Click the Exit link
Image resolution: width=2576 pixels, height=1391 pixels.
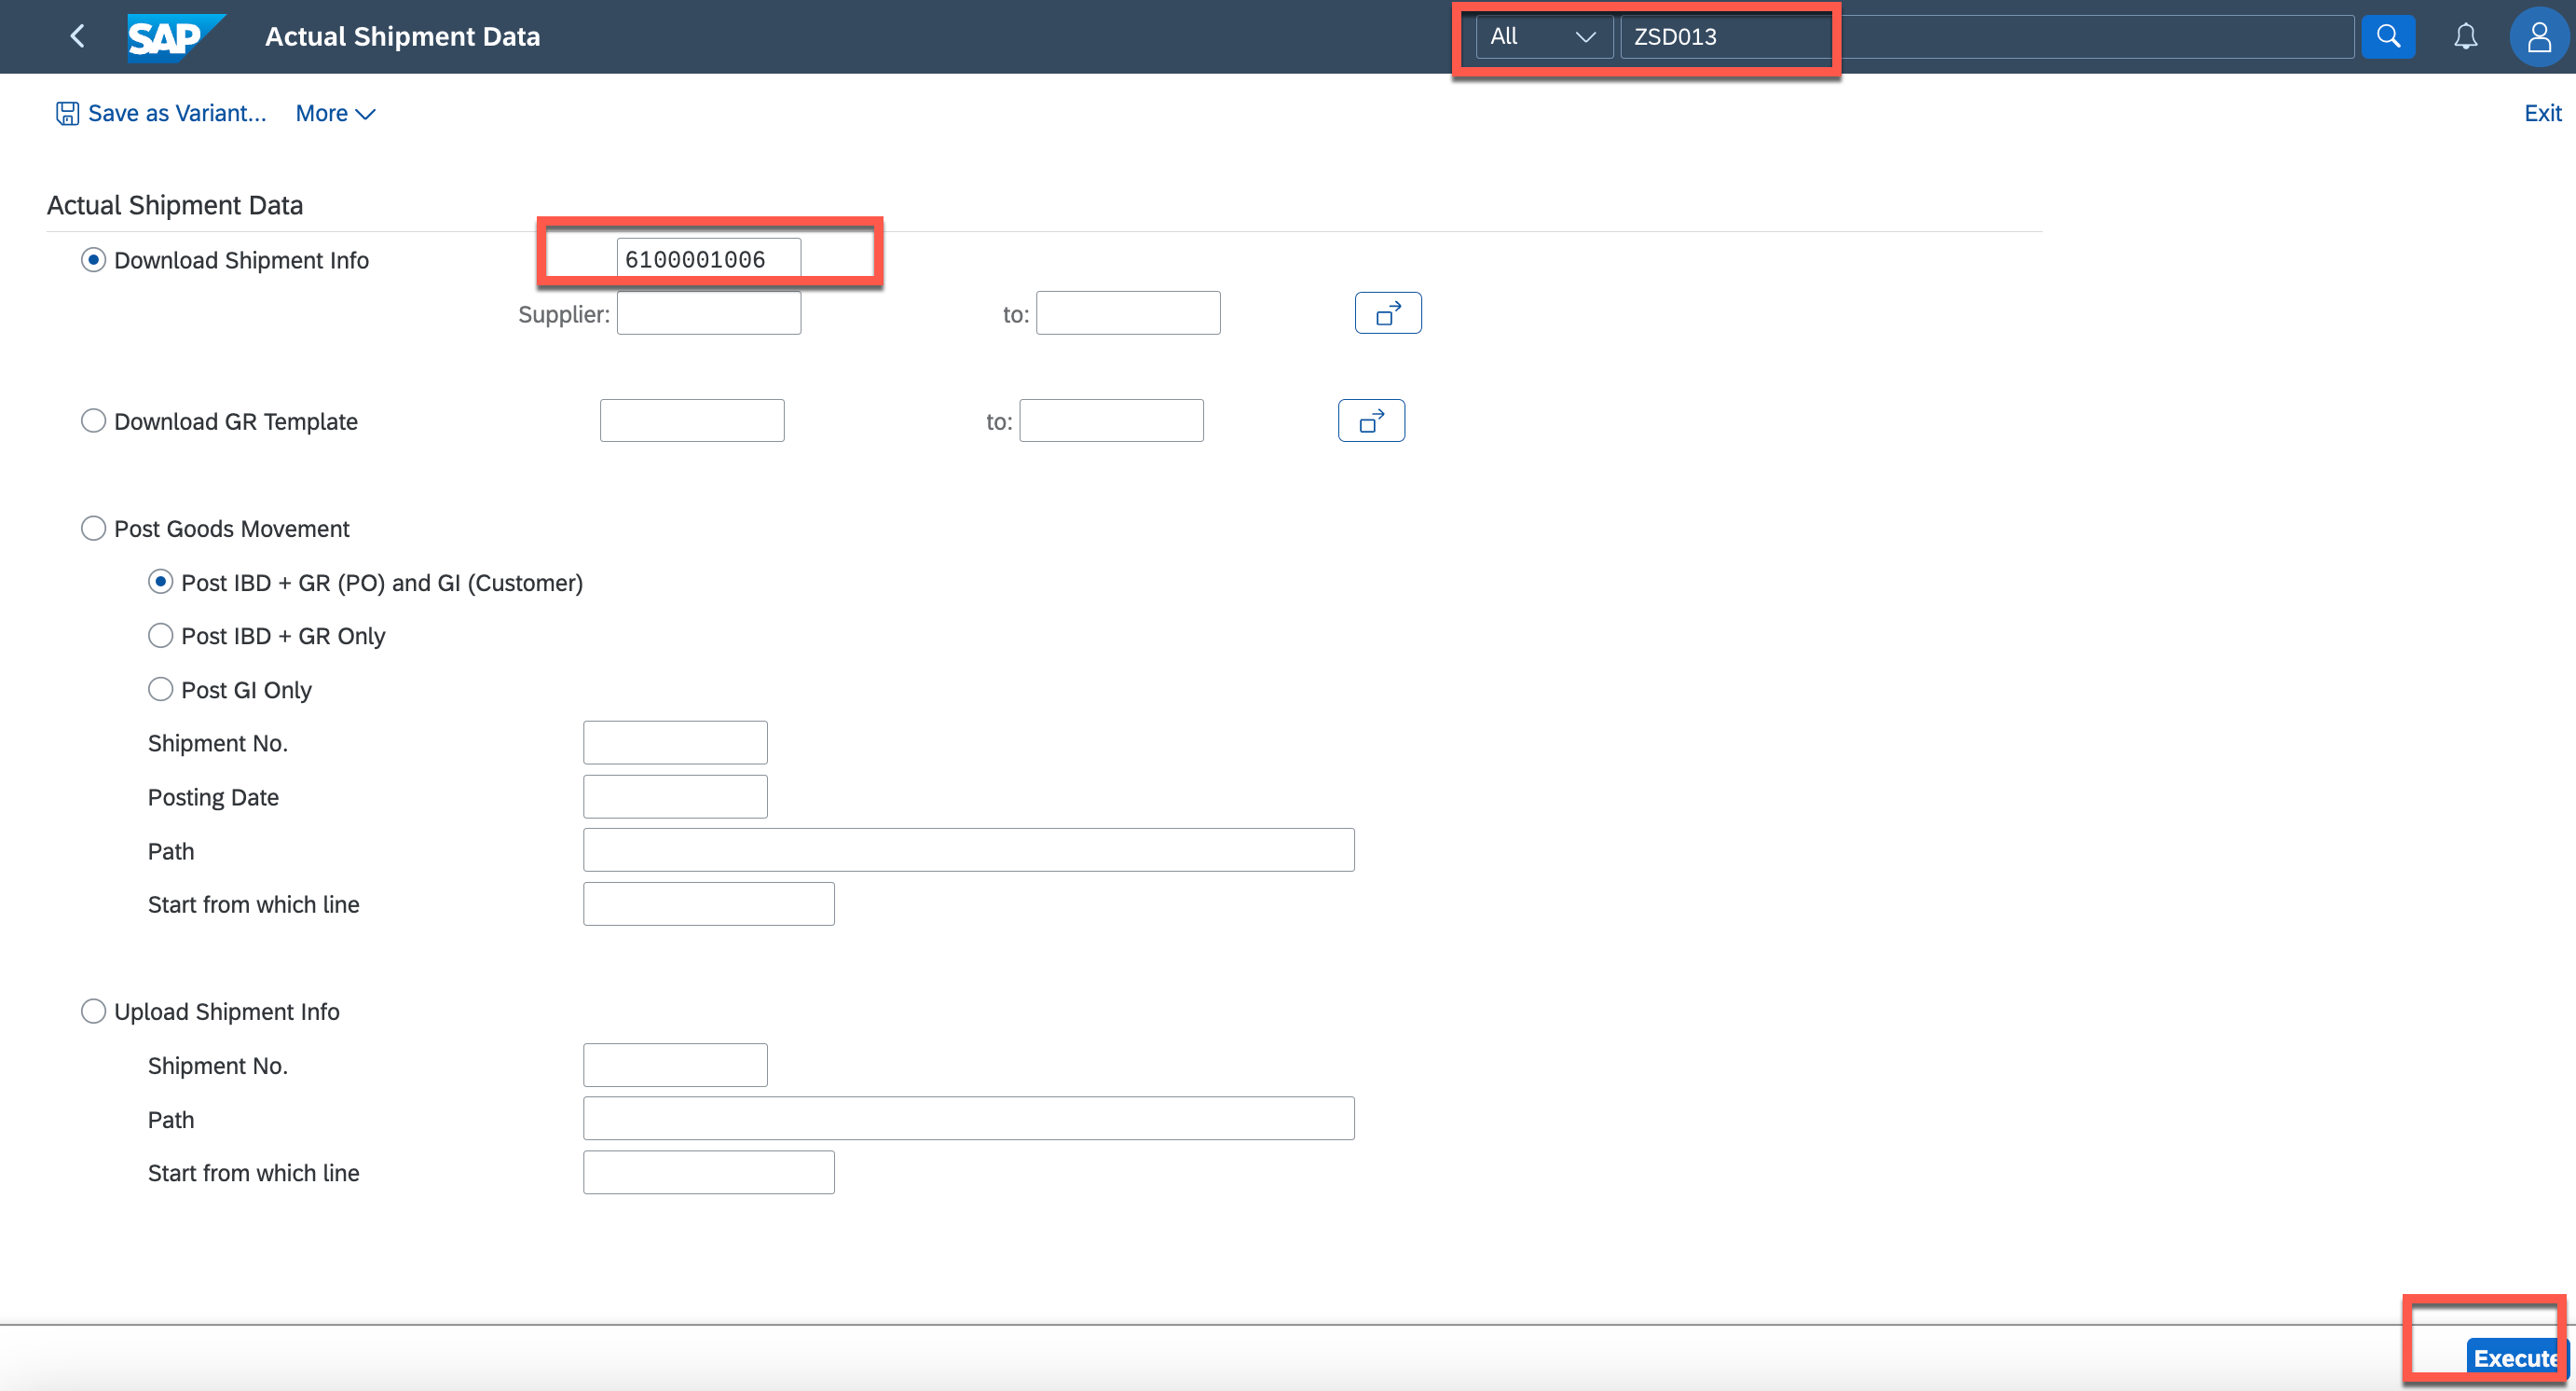click(2541, 113)
